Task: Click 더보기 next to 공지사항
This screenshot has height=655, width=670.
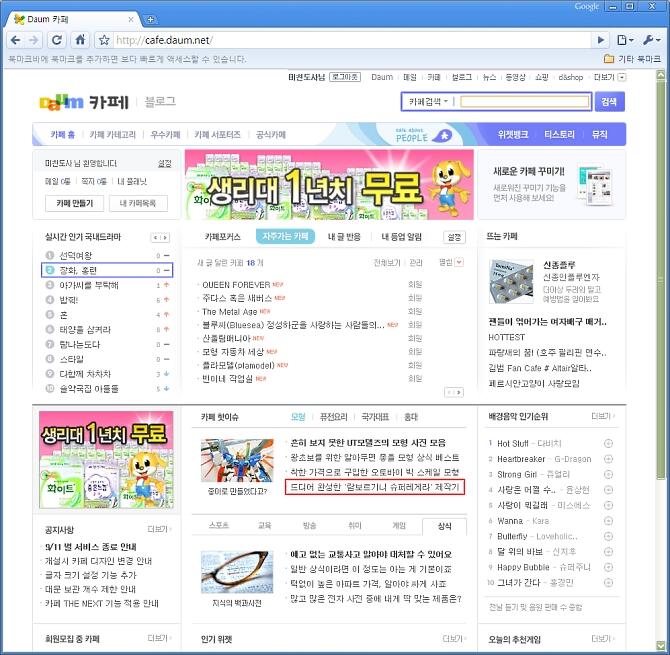Action: coord(159,529)
